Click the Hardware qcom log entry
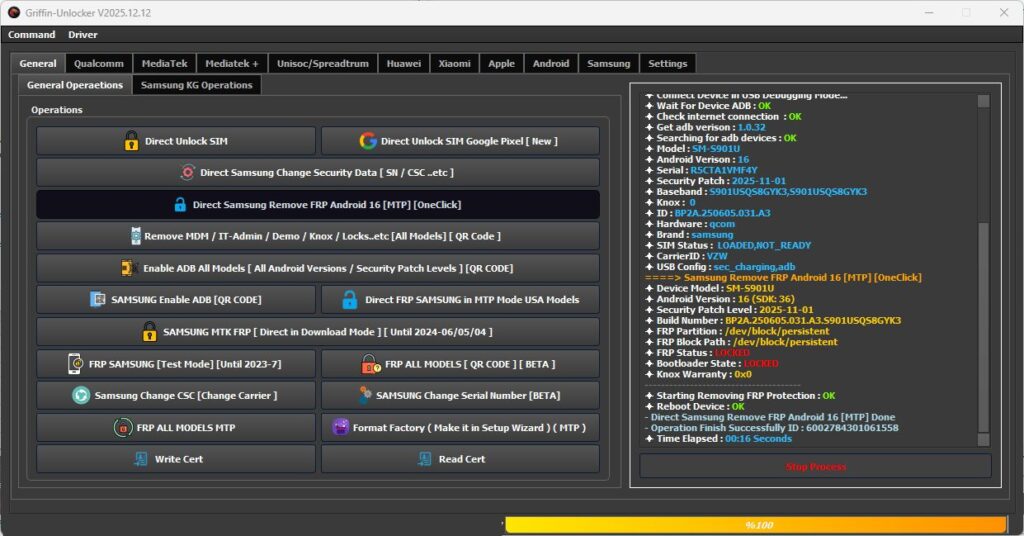The height and width of the screenshot is (536, 1024). point(690,224)
